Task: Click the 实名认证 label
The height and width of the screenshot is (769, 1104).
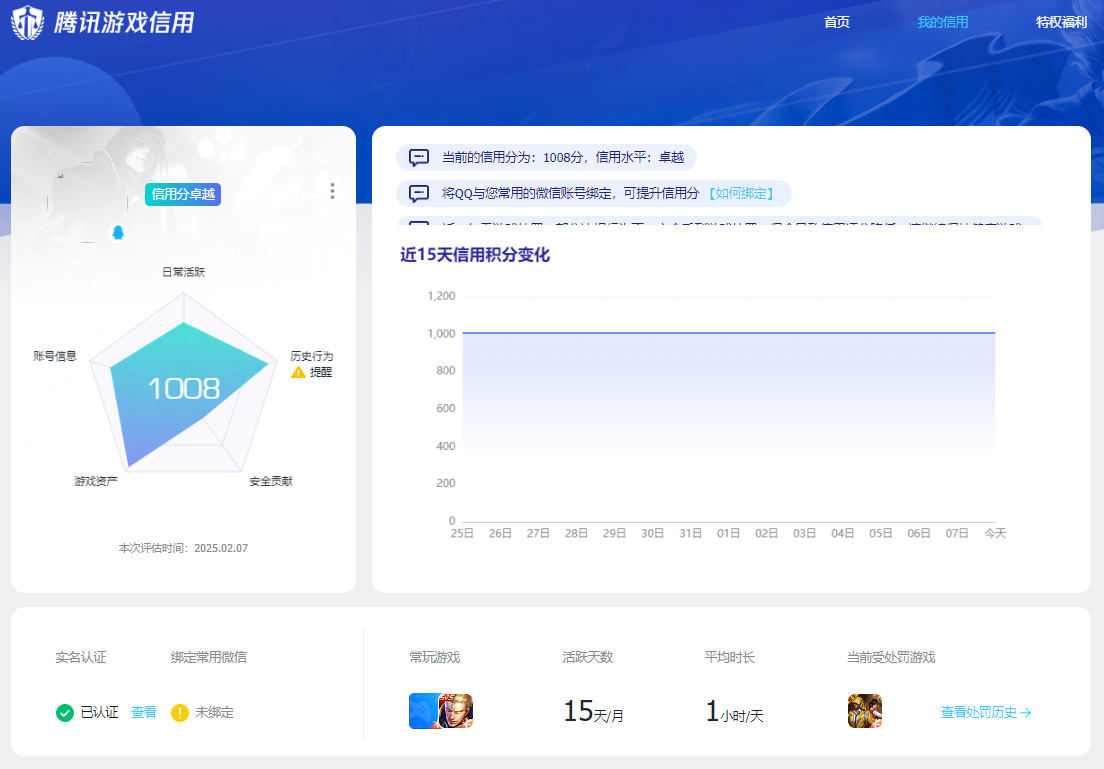Action: click(x=81, y=657)
